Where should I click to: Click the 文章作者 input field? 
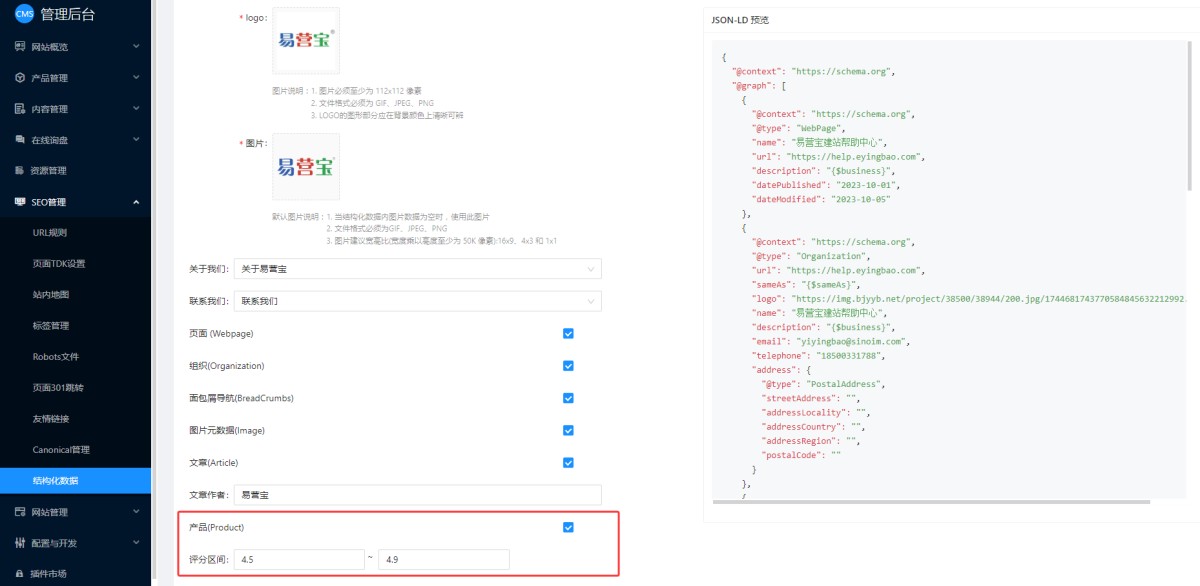(x=417, y=495)
